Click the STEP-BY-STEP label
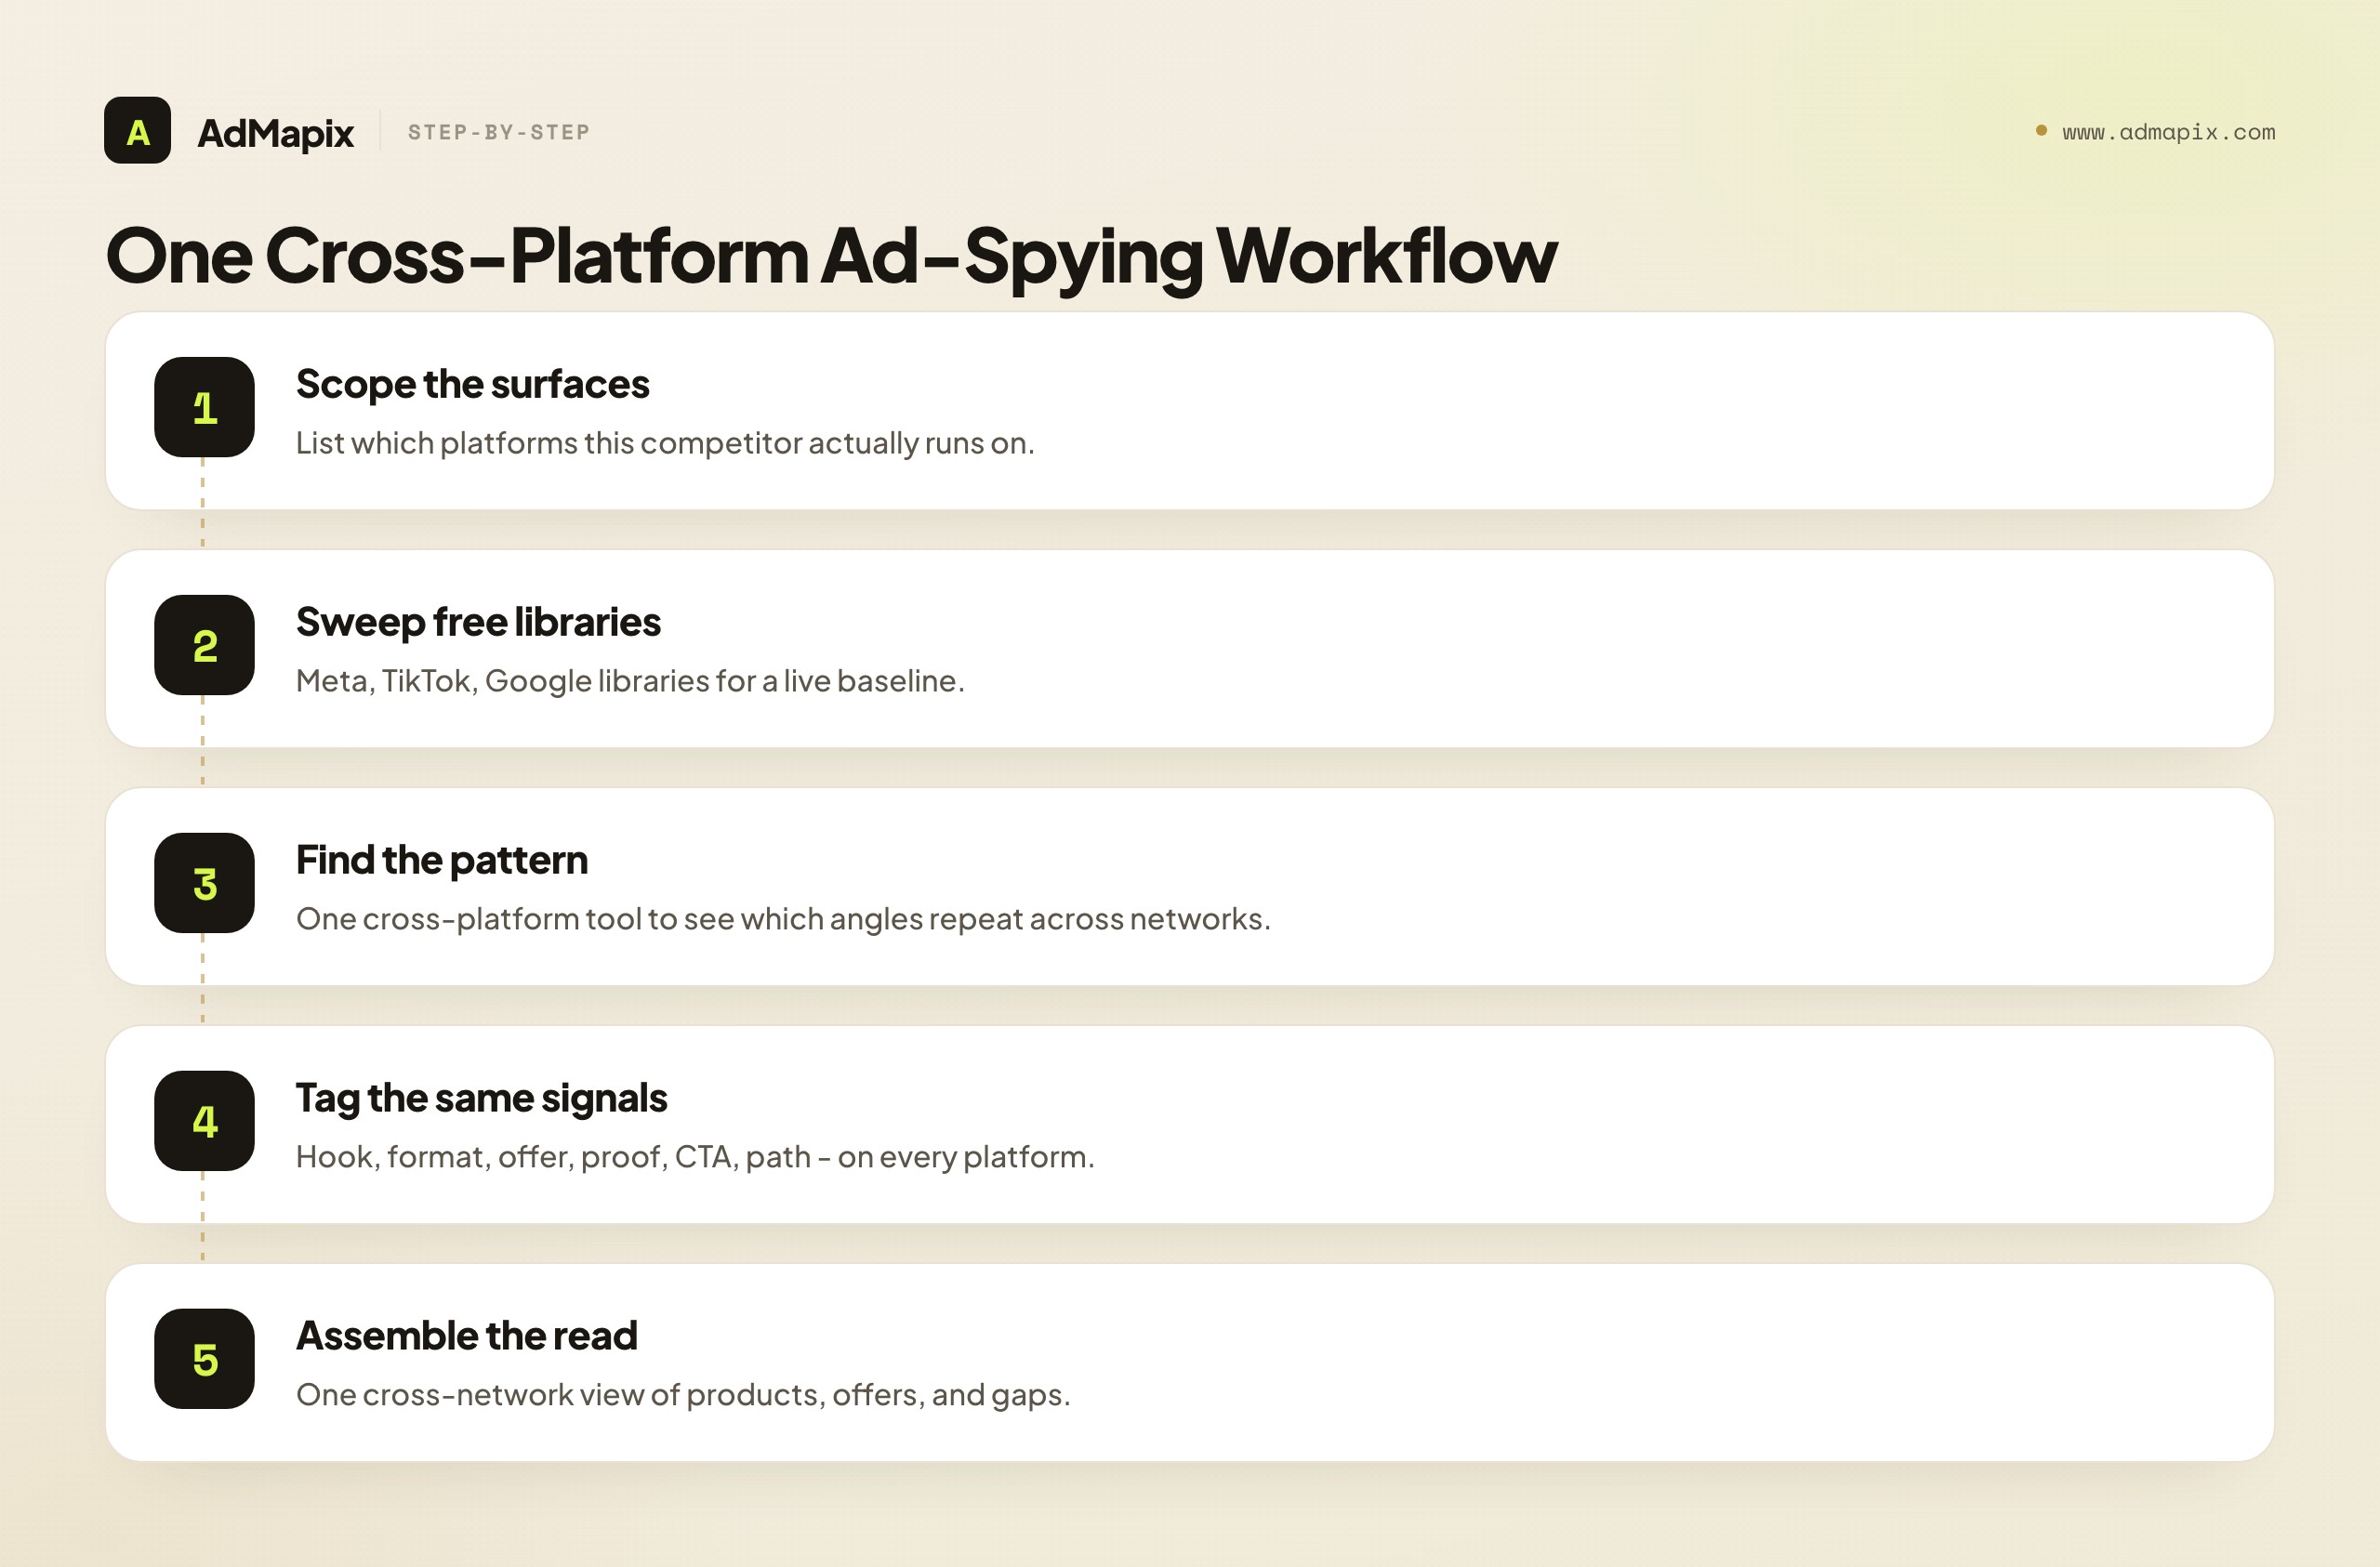This screenshot has height=1567, width=2380. pyautogui.click(x=499, y=132)
